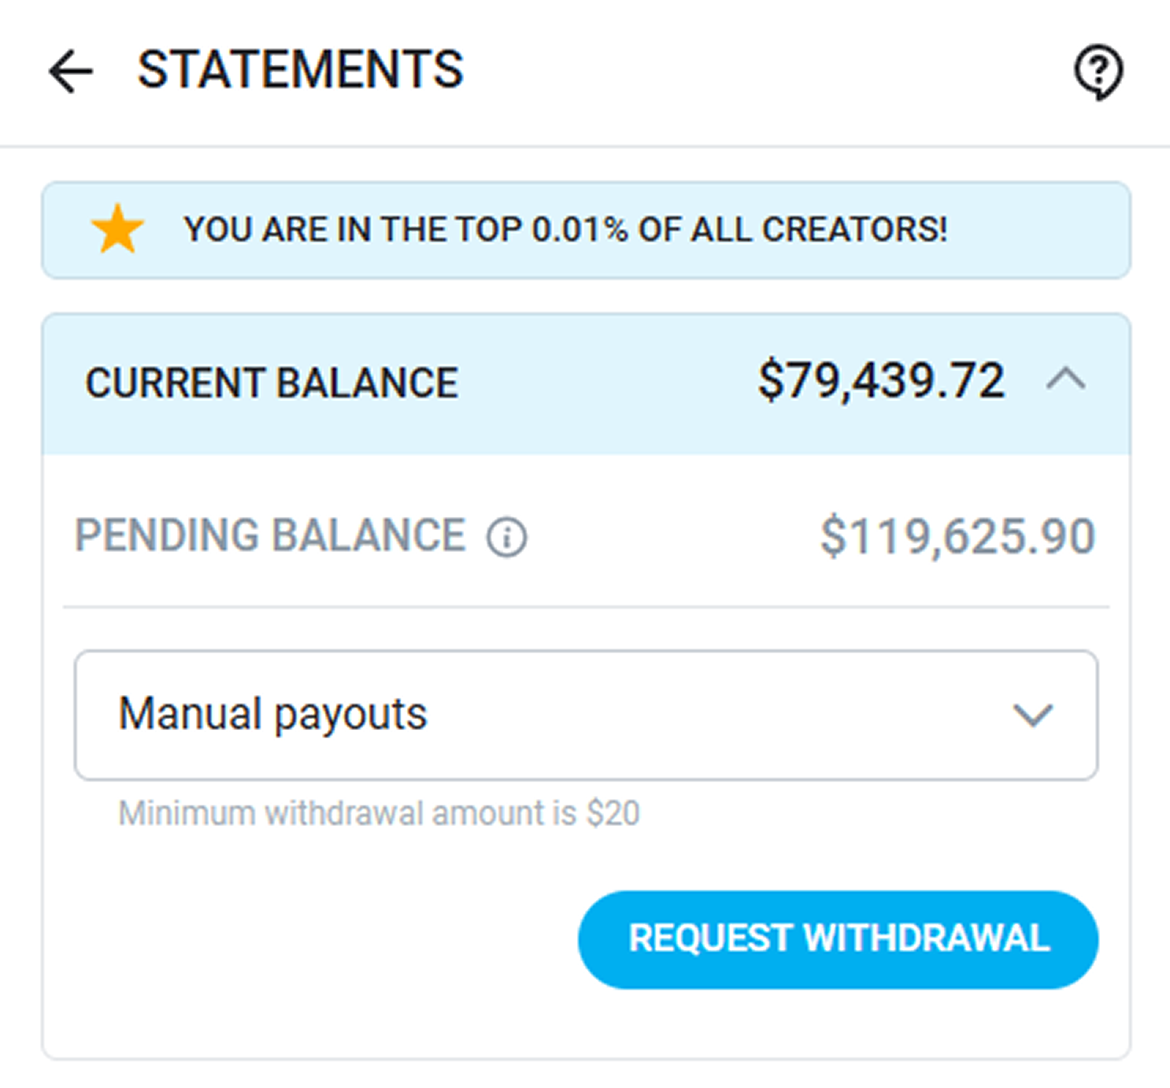This screenshot has height=1088, width=1170.
Task: Click the STATEMENTS page title
Action: click(300, 70)
